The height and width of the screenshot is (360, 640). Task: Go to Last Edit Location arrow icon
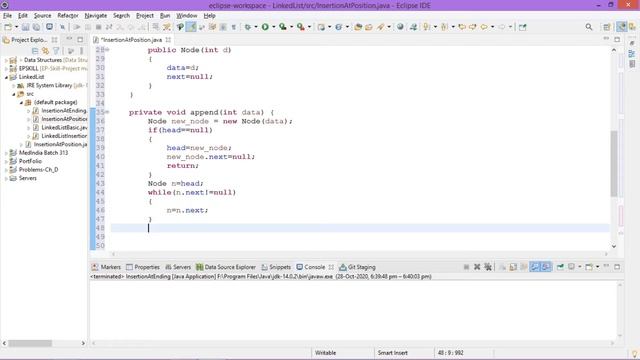point(462,27)
